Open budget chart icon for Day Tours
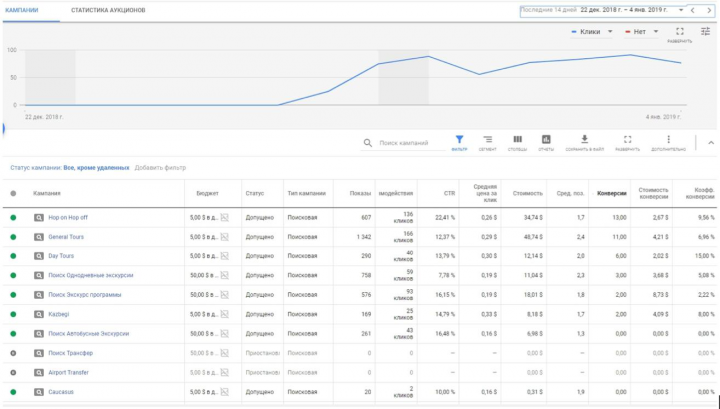 pyautogui.click(x=225, y=256)
